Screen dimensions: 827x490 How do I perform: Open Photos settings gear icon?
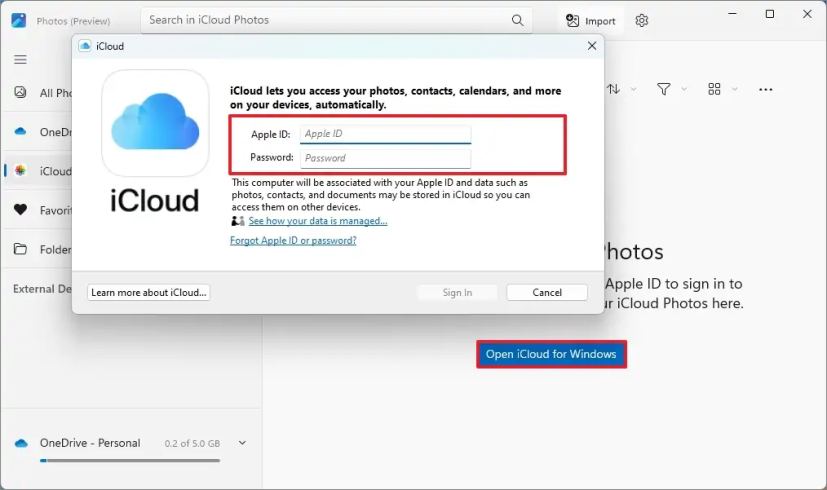[x=641, y=21]
